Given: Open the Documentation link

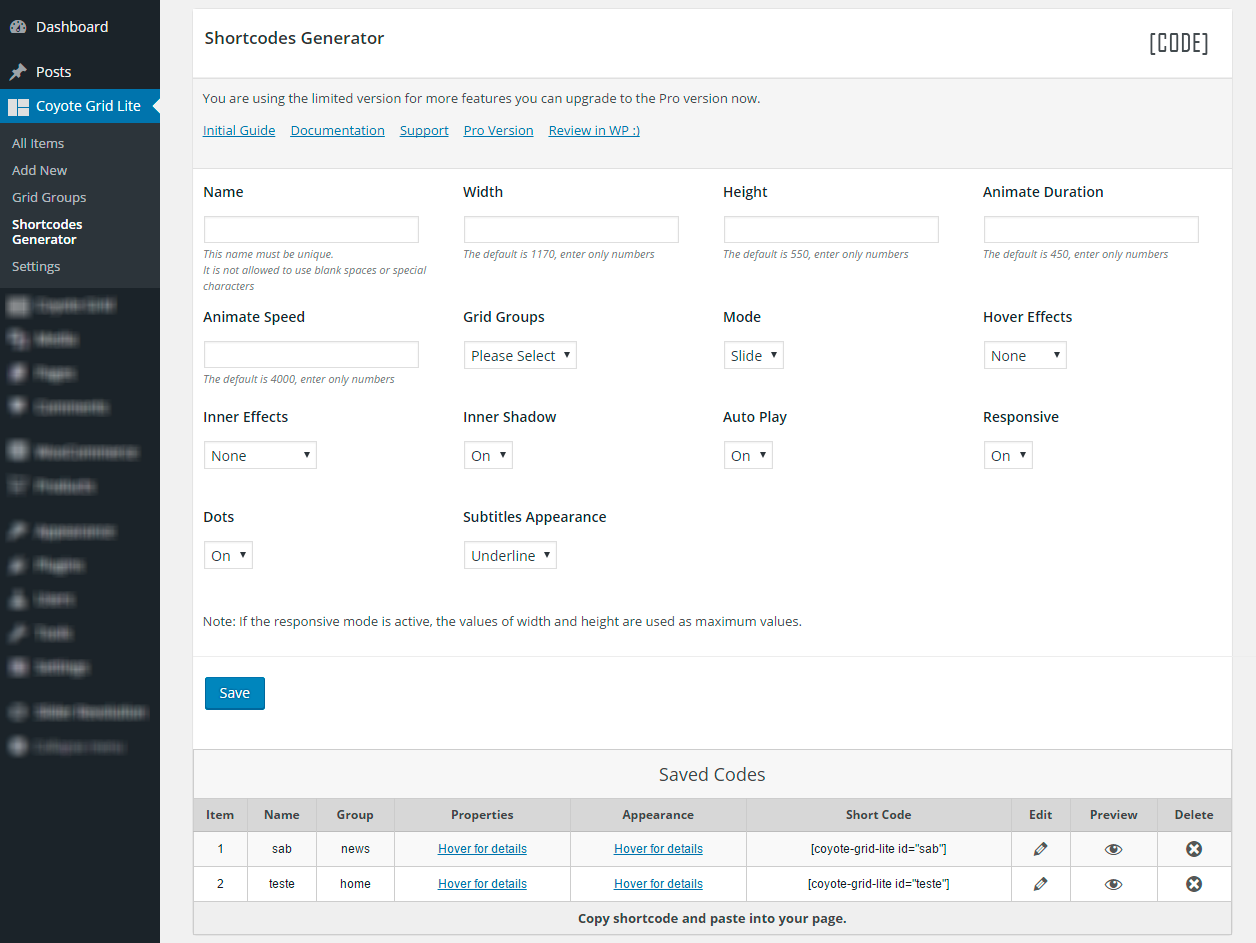Looking at the screenshot, I should click(337, 130).
